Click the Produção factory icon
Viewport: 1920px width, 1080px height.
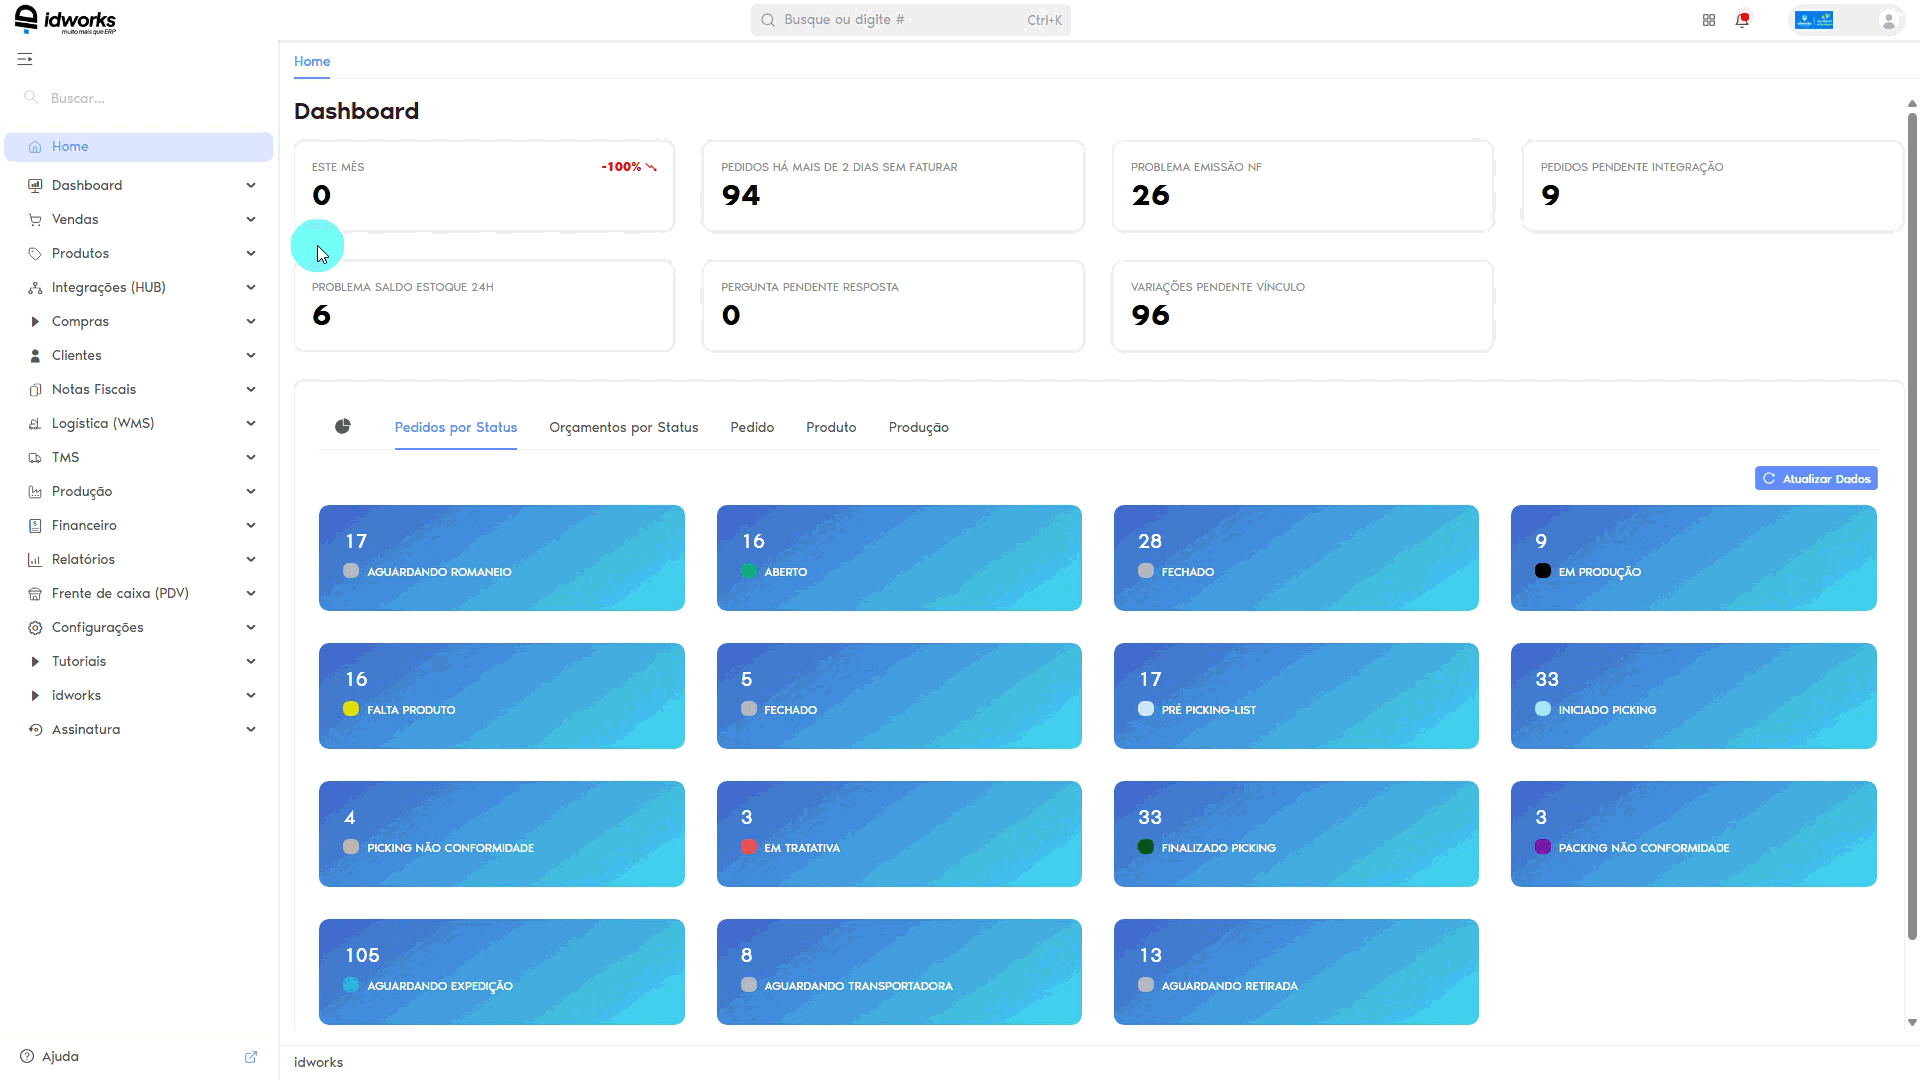[35, 492]
